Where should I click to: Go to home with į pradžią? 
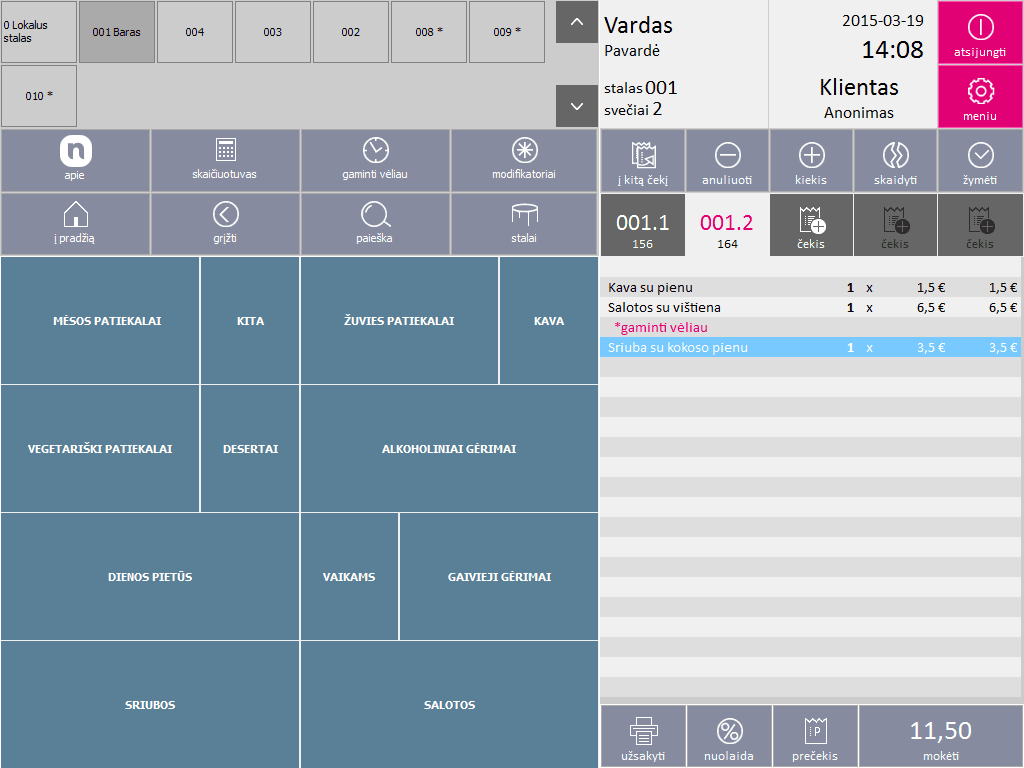[x=76, y=224]
